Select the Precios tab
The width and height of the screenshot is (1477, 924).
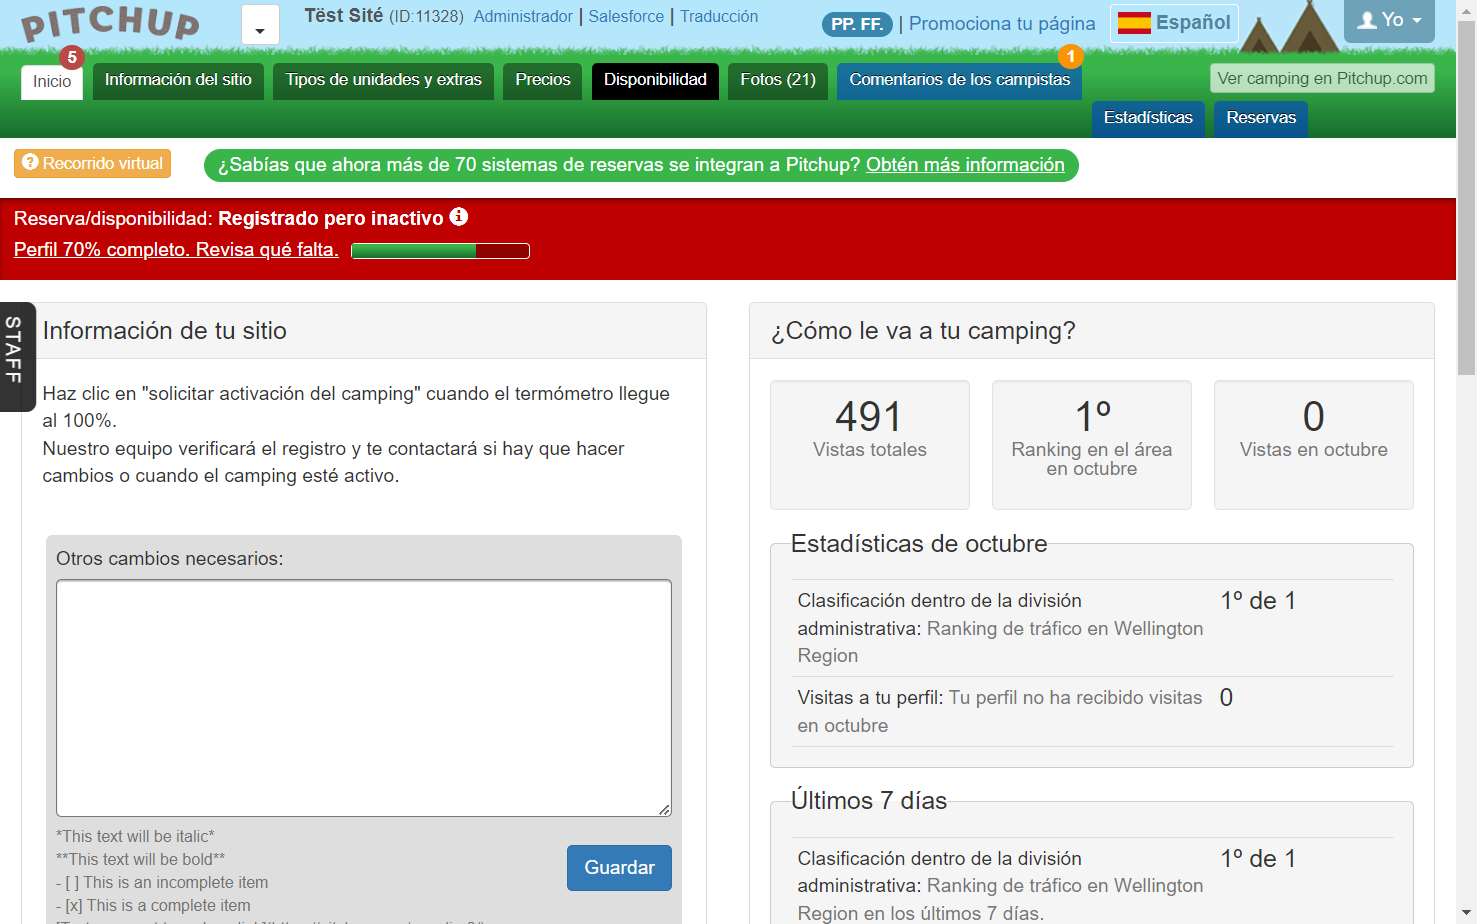click(x=543, y=80)
